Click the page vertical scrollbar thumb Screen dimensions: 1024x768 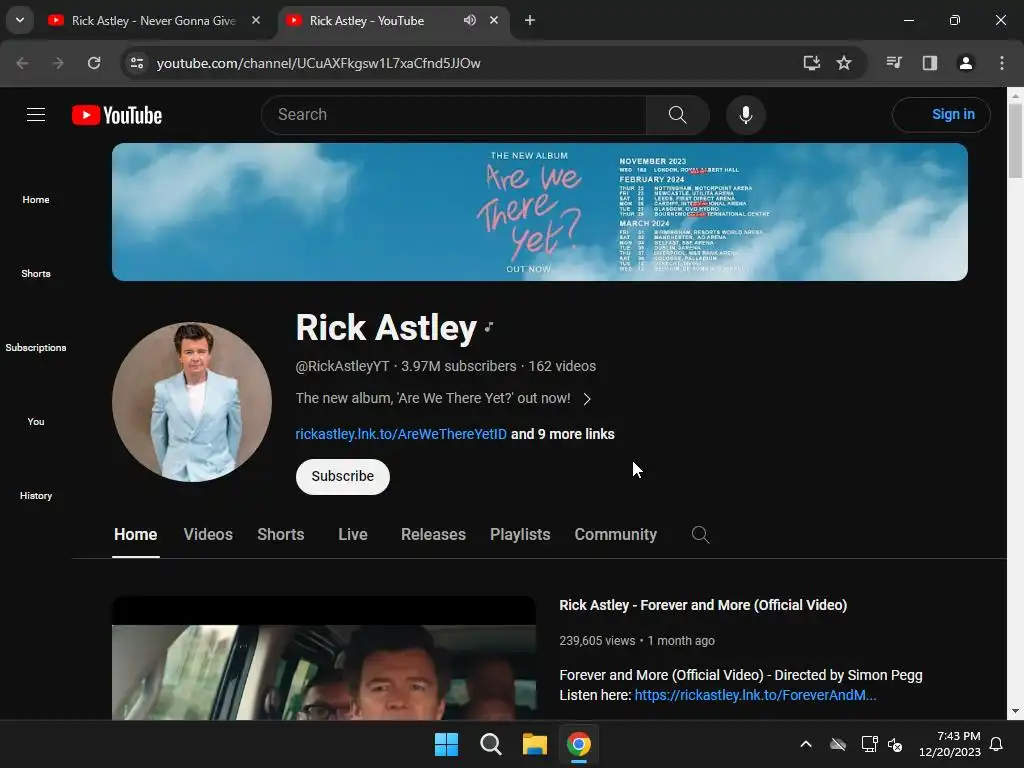point(1015,140)
